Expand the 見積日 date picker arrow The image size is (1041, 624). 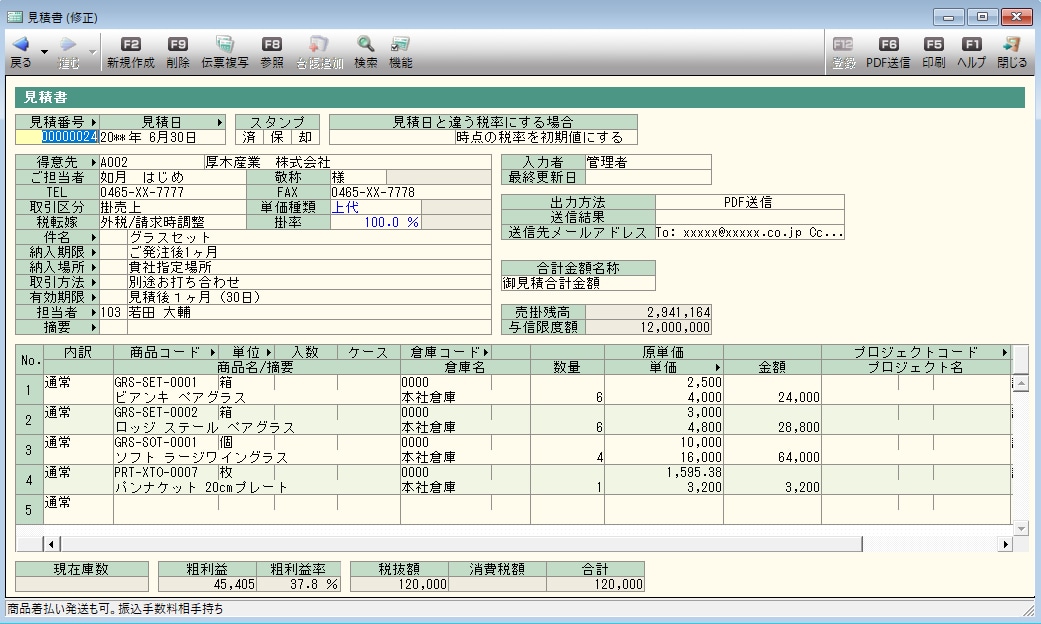point(219,122)
